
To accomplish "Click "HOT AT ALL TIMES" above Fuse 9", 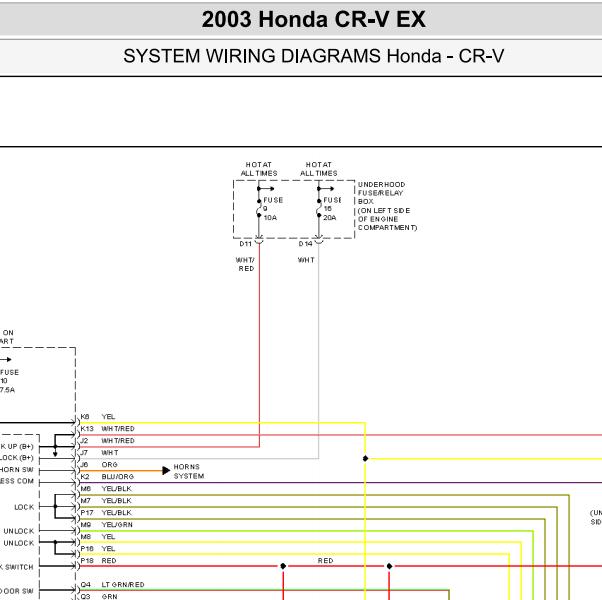I will click(x=259, y=169).
